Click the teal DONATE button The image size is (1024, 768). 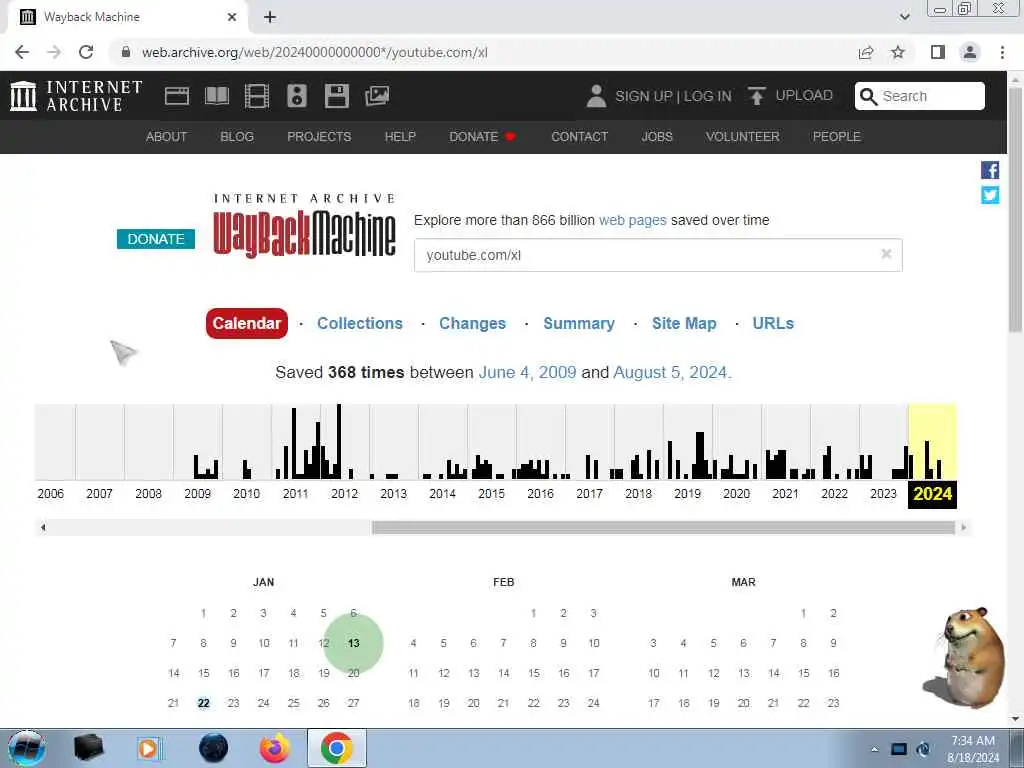(x=155, y=239)
